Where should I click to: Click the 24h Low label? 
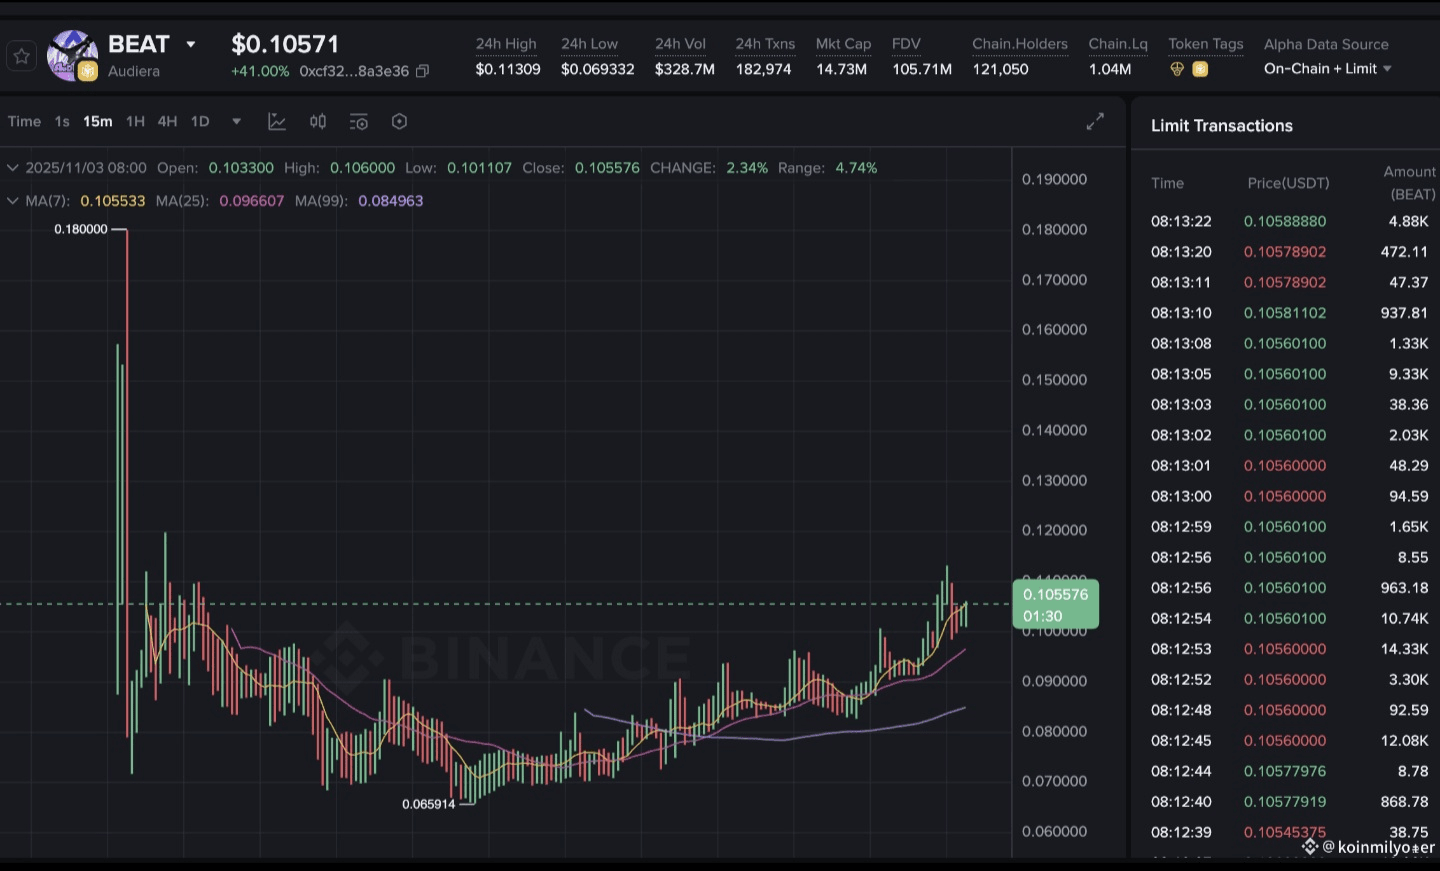(x=589, y=44)
